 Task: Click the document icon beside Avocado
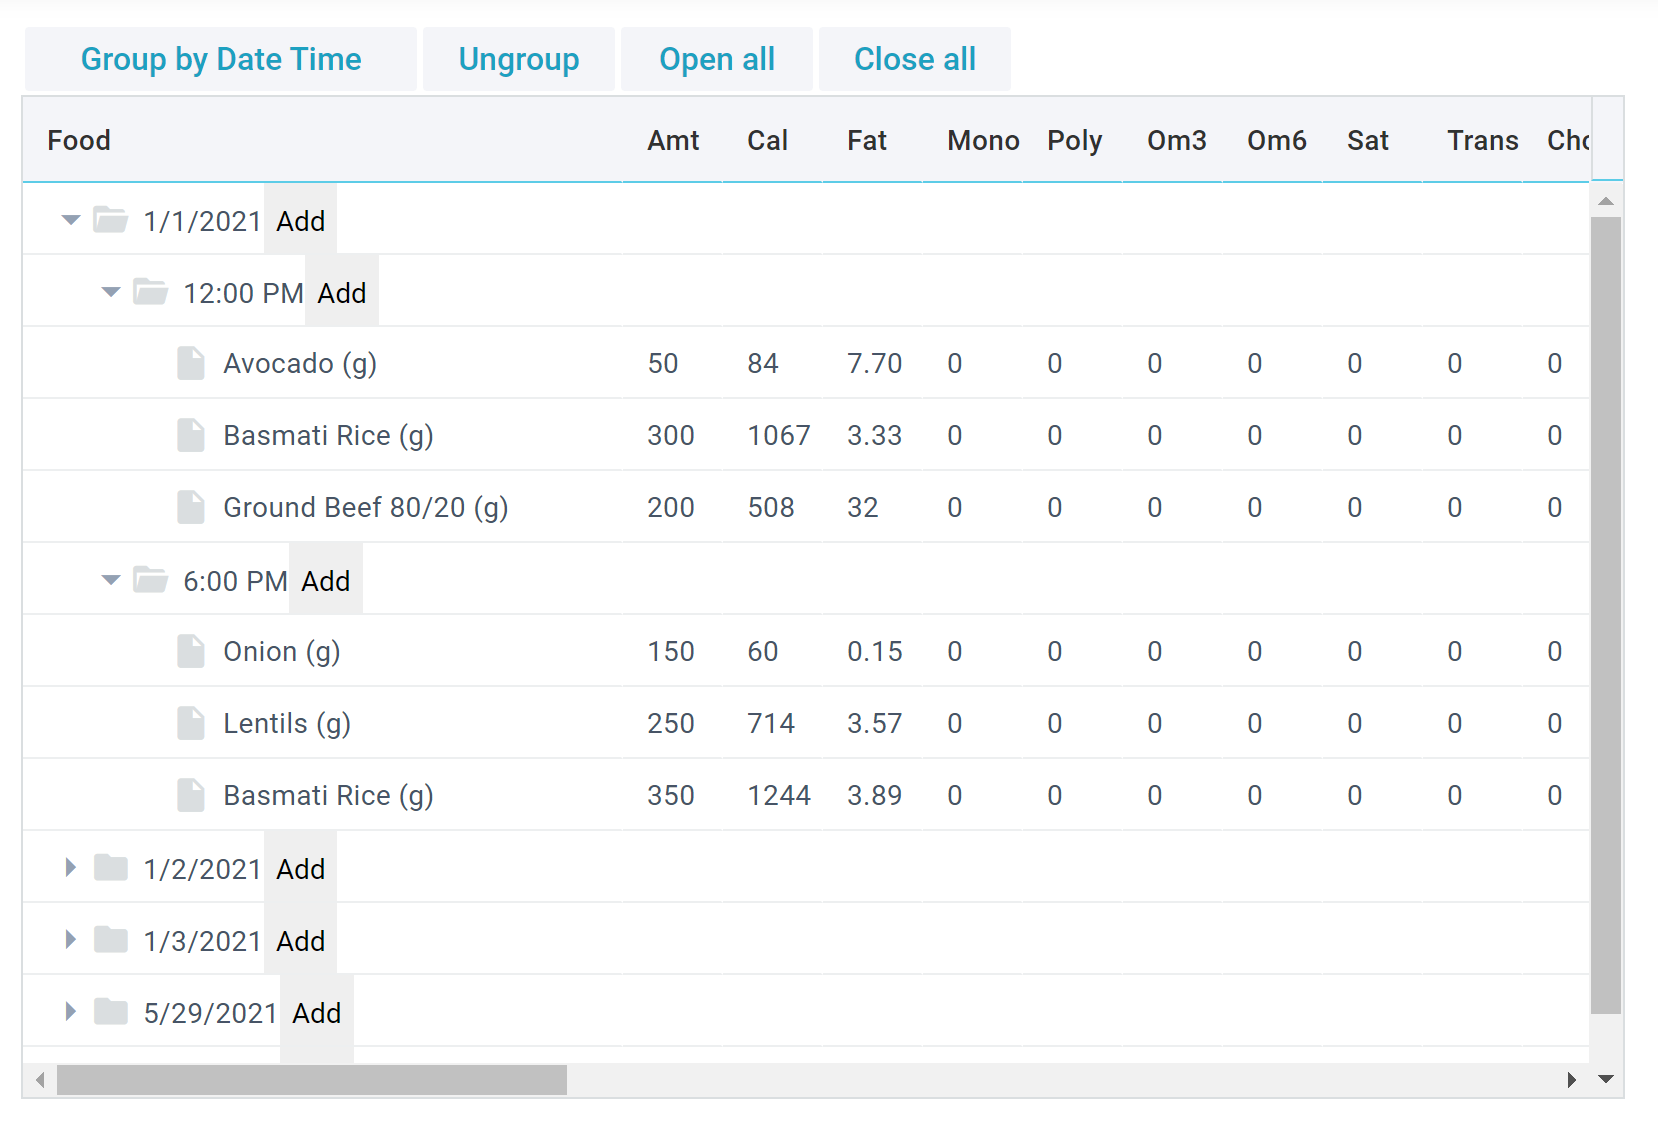coord(190,363)
